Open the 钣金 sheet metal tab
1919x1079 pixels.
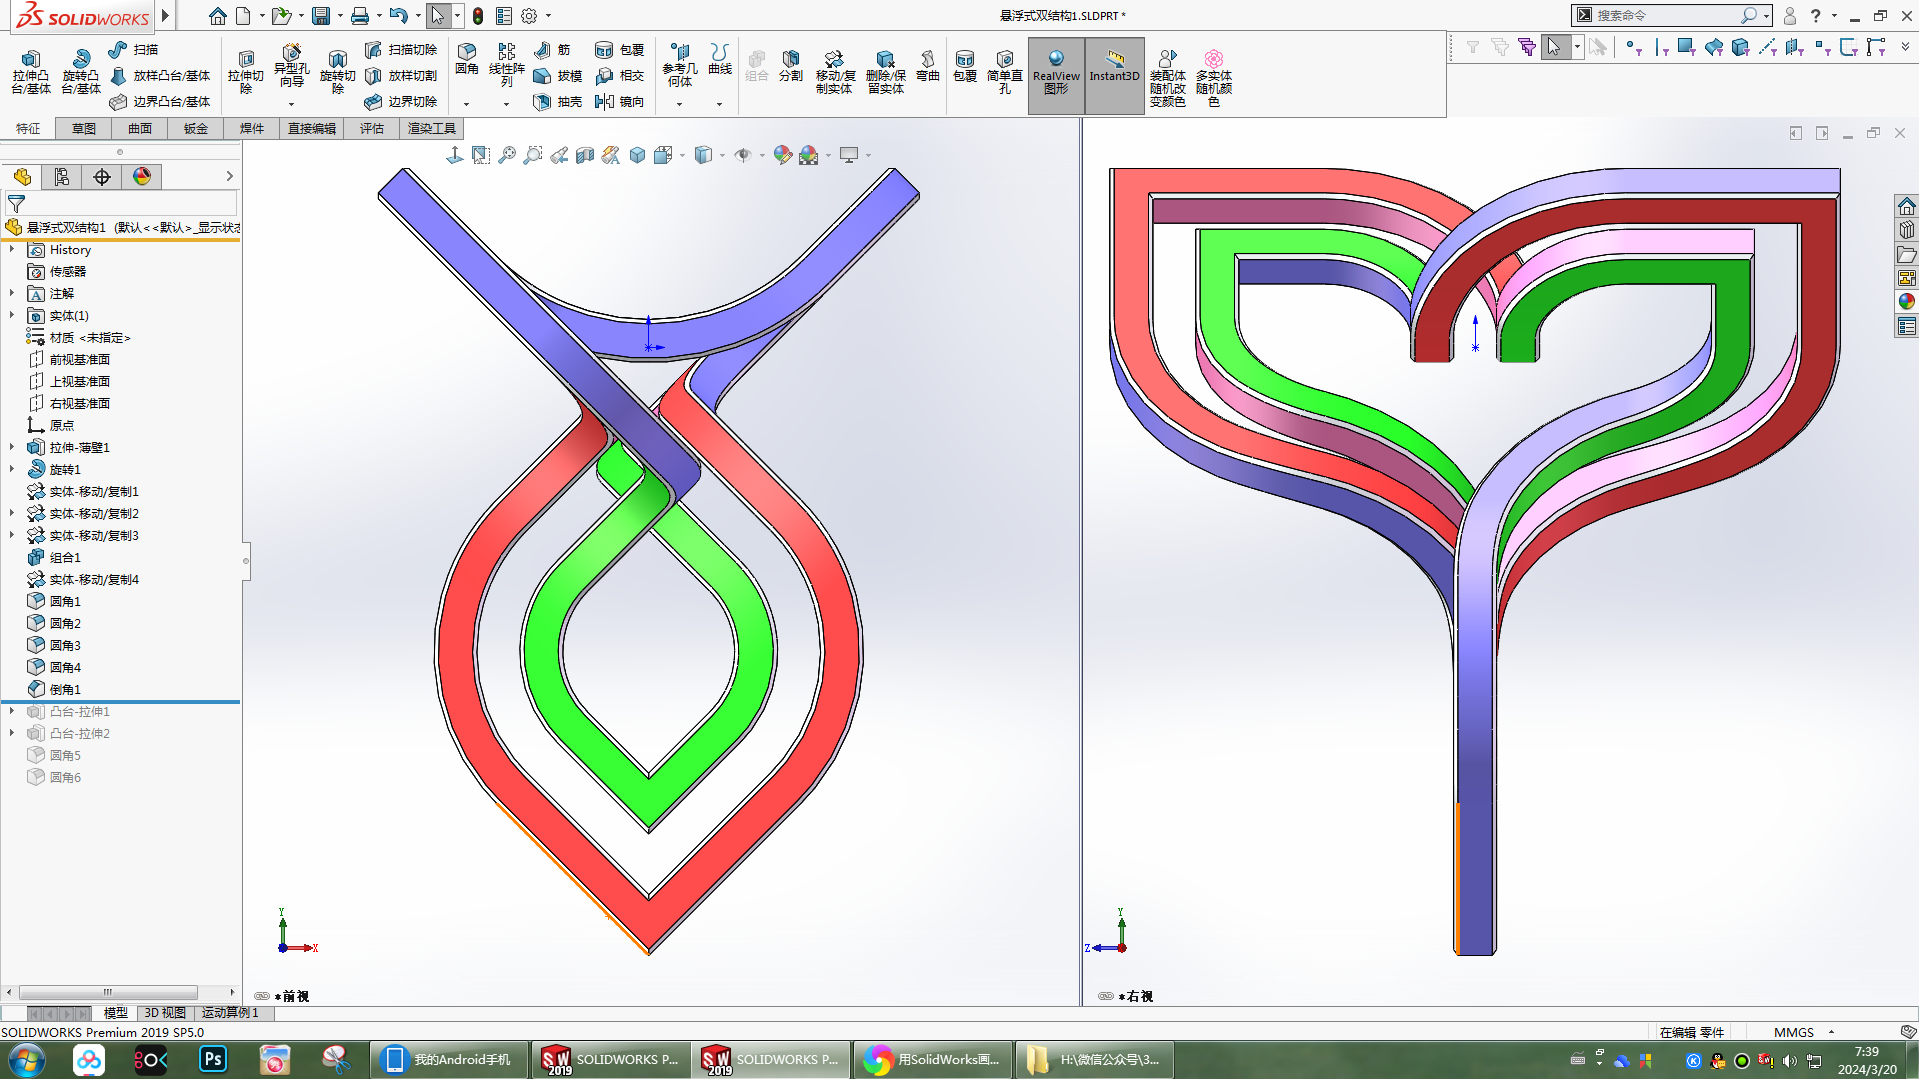[x=196, y=129]
